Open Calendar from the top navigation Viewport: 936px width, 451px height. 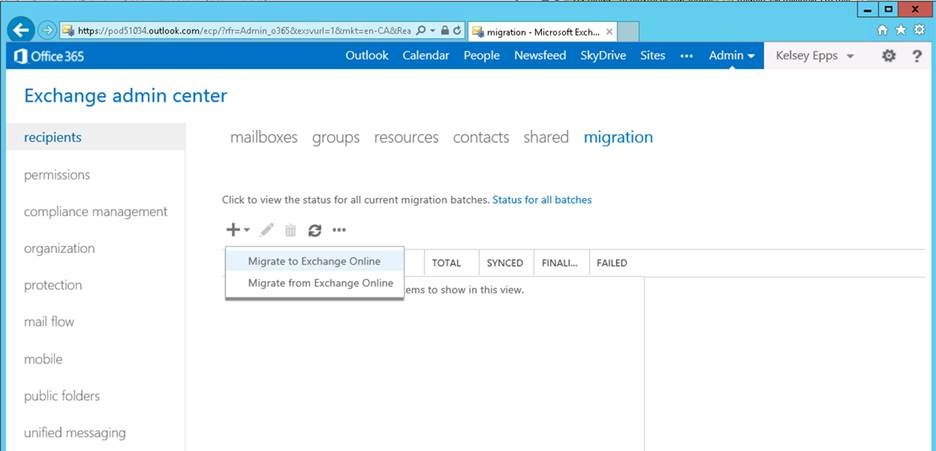[x=426, y=55]
